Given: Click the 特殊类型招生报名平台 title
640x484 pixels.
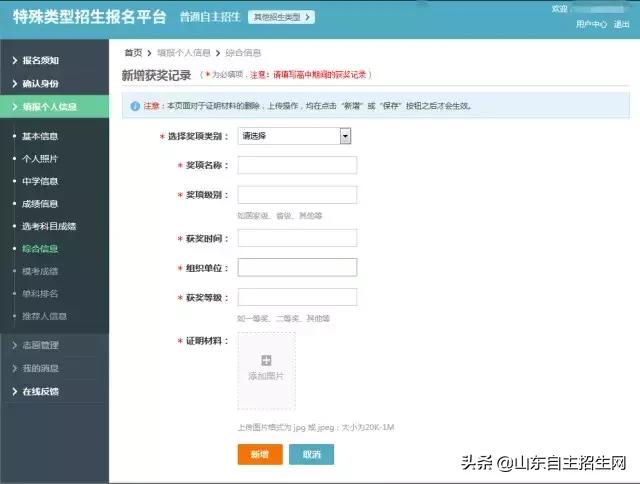Looking at the screenshot, I should tap(90, 17).
